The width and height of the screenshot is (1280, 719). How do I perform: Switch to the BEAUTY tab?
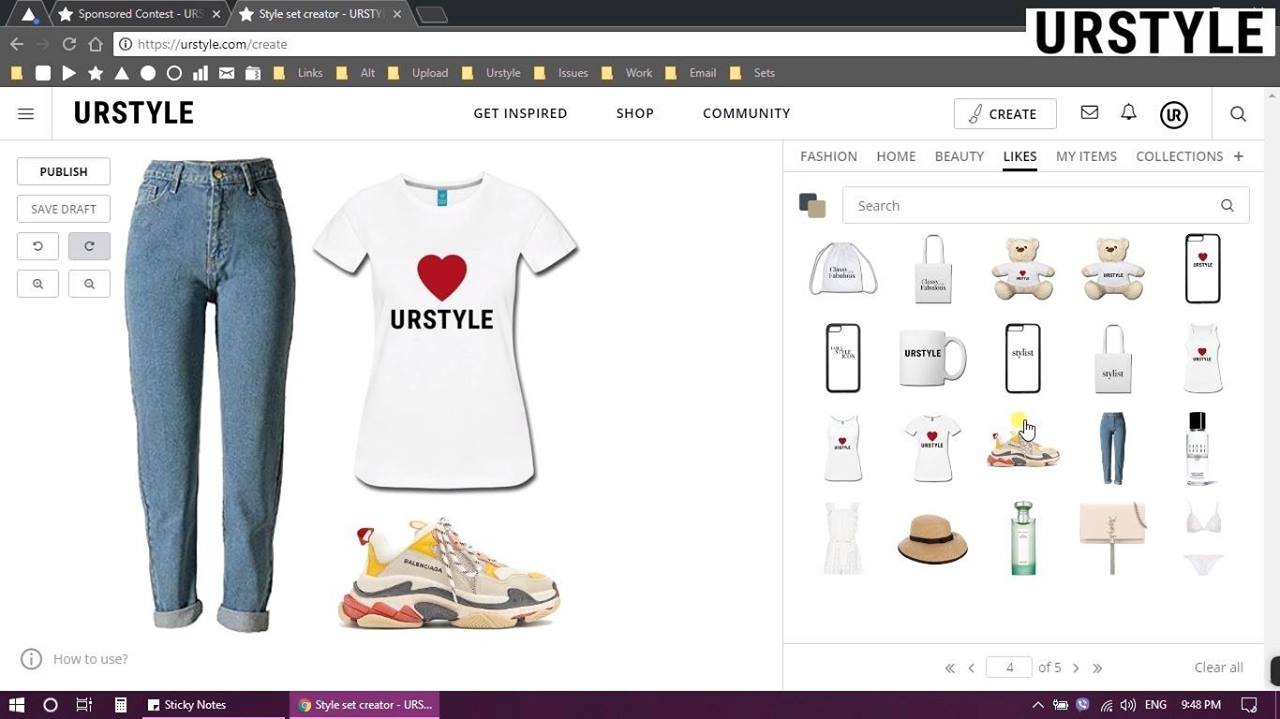pos(959,156)
